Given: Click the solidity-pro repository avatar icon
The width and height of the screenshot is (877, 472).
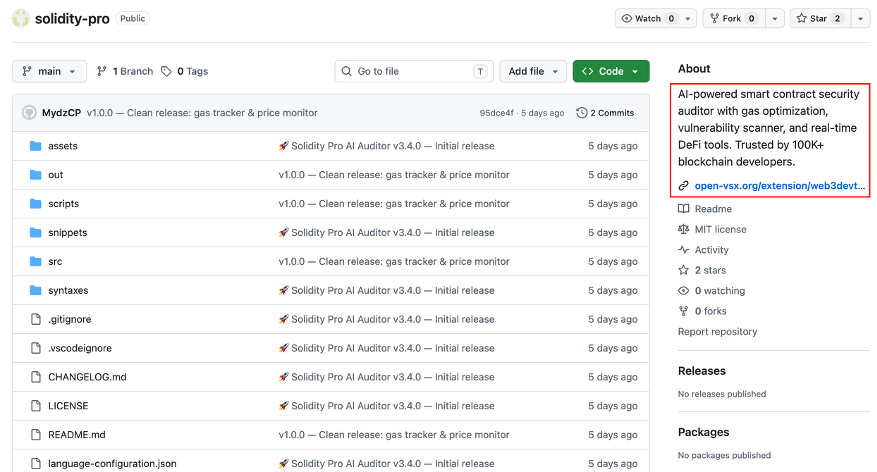Looking at the screenshot, I should point(21,18).
